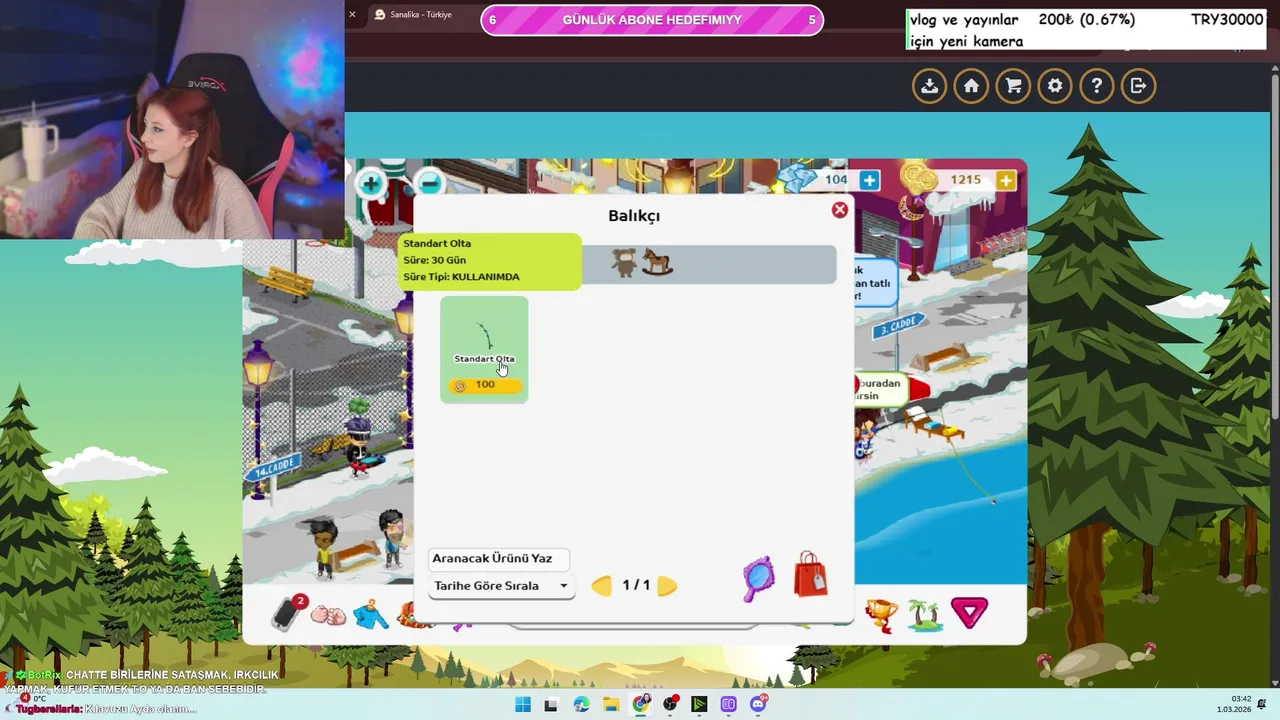Image resolution: width=1280 pixels, height=720 pixels.
Task: Click the fist bump icon
Action: tap(328, 614)
